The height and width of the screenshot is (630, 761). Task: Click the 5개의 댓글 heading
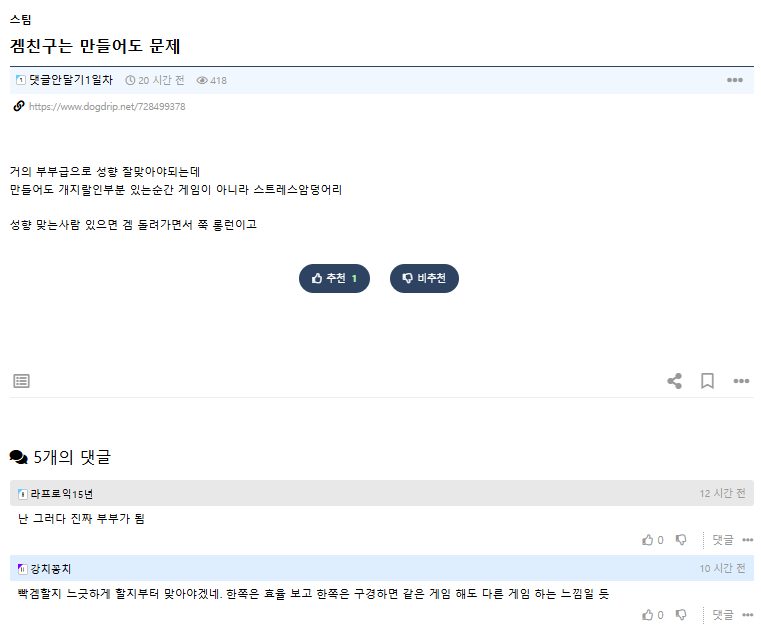click(x=72, y=457)
